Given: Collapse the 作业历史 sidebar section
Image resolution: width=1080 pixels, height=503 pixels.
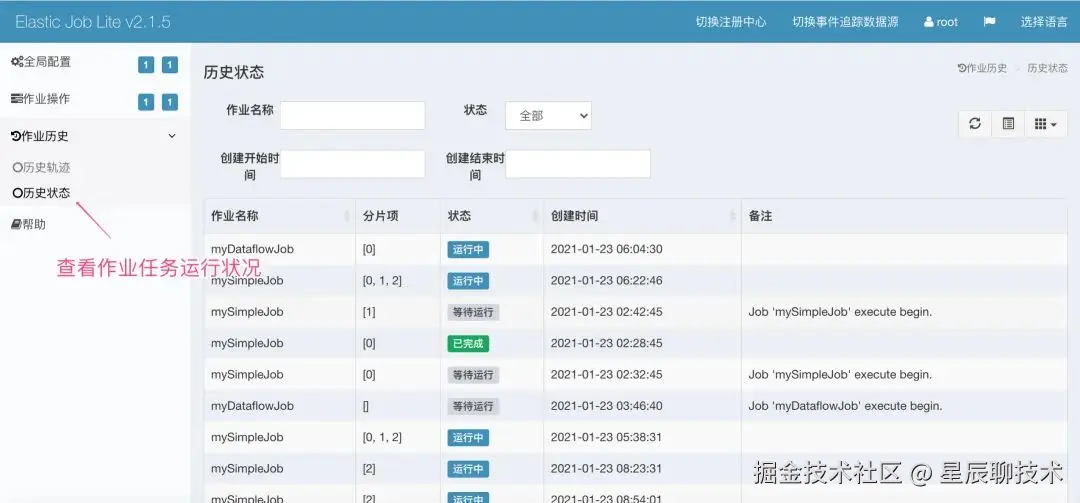Looking at the screenshot, I should 94,136.
